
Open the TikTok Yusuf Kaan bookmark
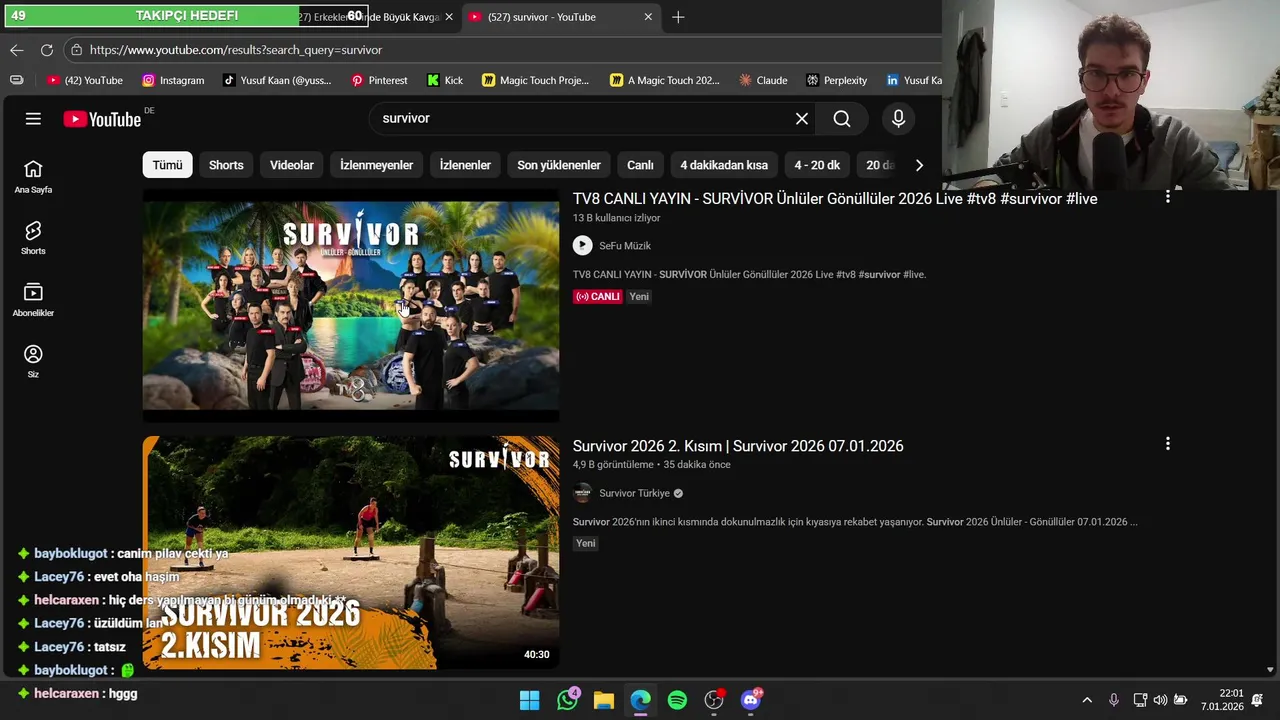point(277,80)
